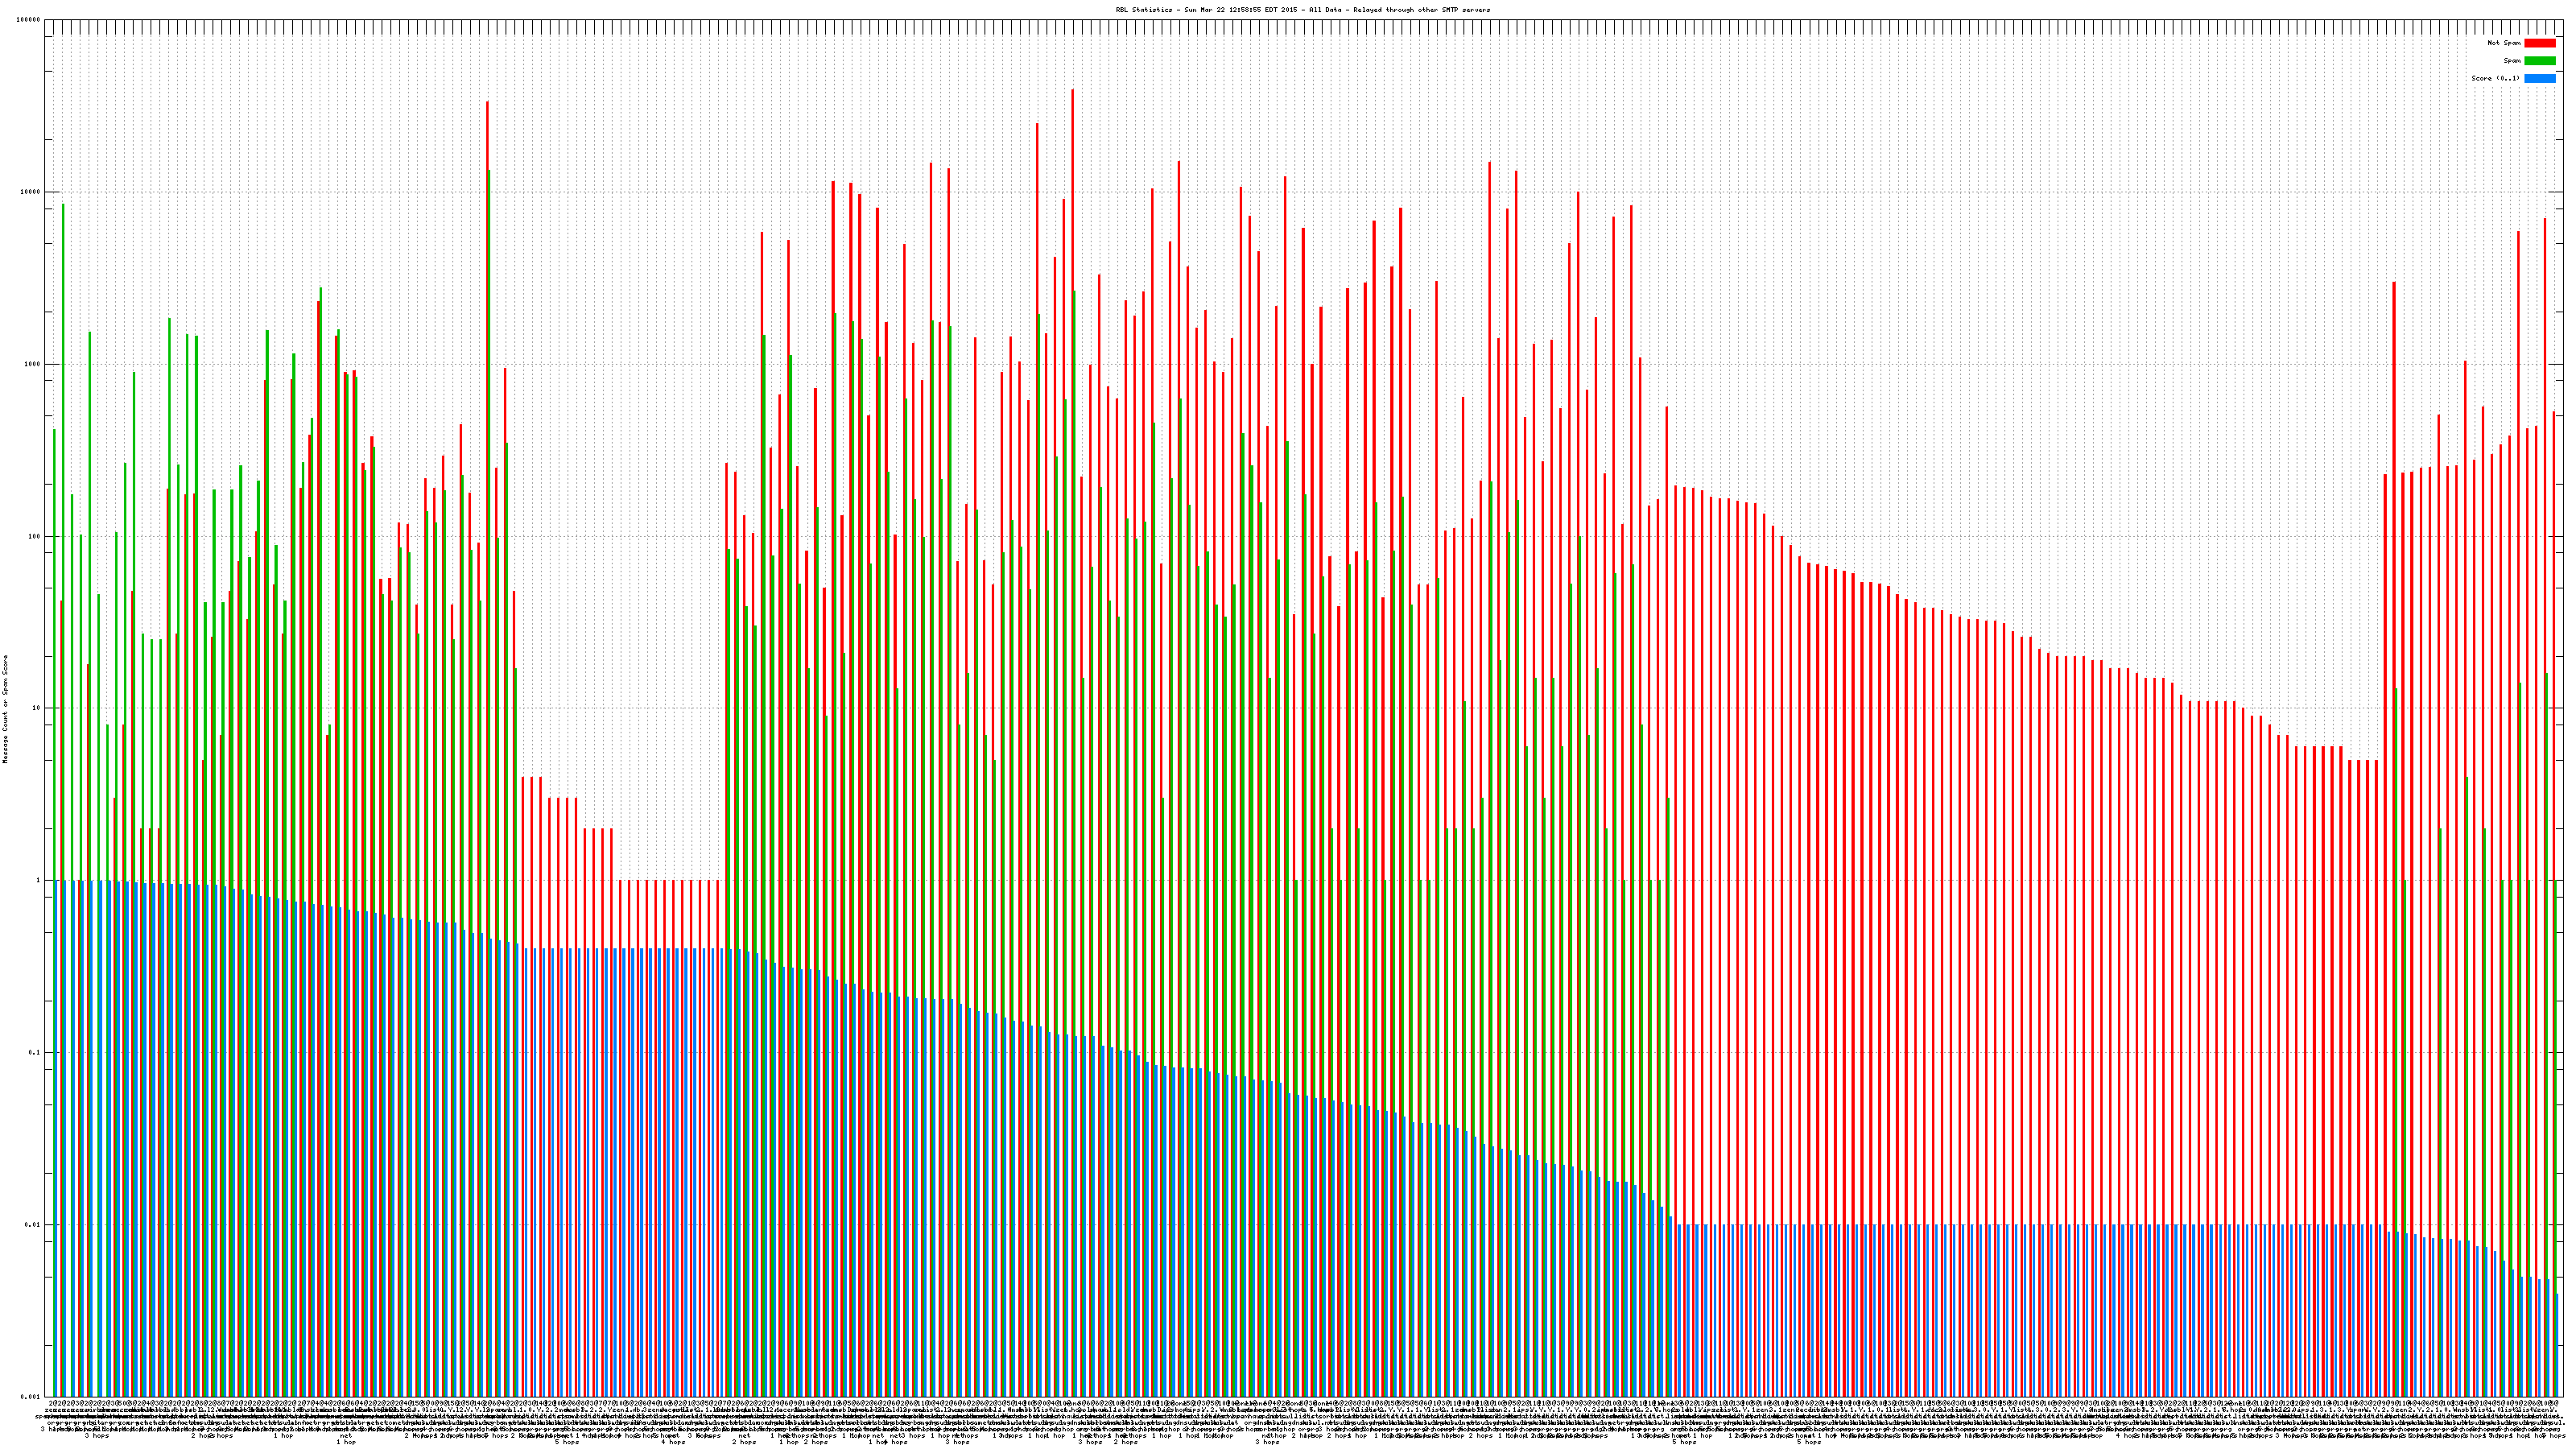Click the 1000 y-axis tick label
The height and width of the screenshot is (1449, 2576).
click(x=33, y=364)
